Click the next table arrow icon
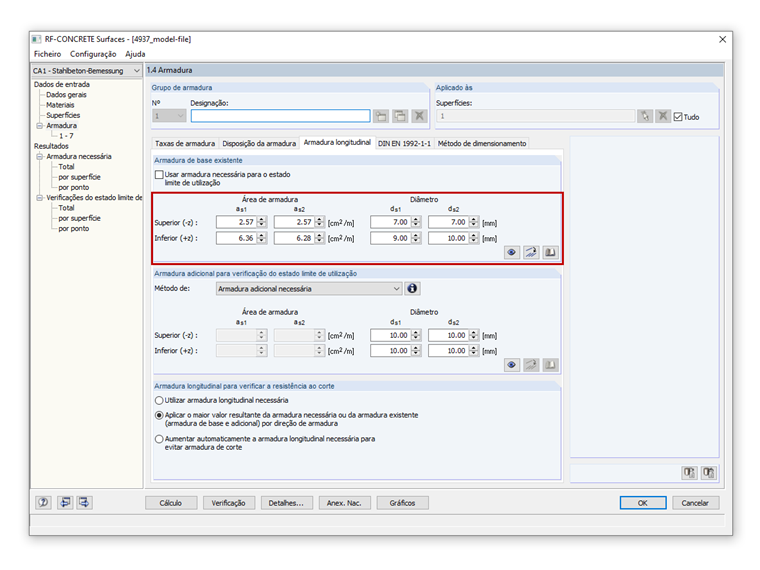760x570 pixels. point(84,503)
